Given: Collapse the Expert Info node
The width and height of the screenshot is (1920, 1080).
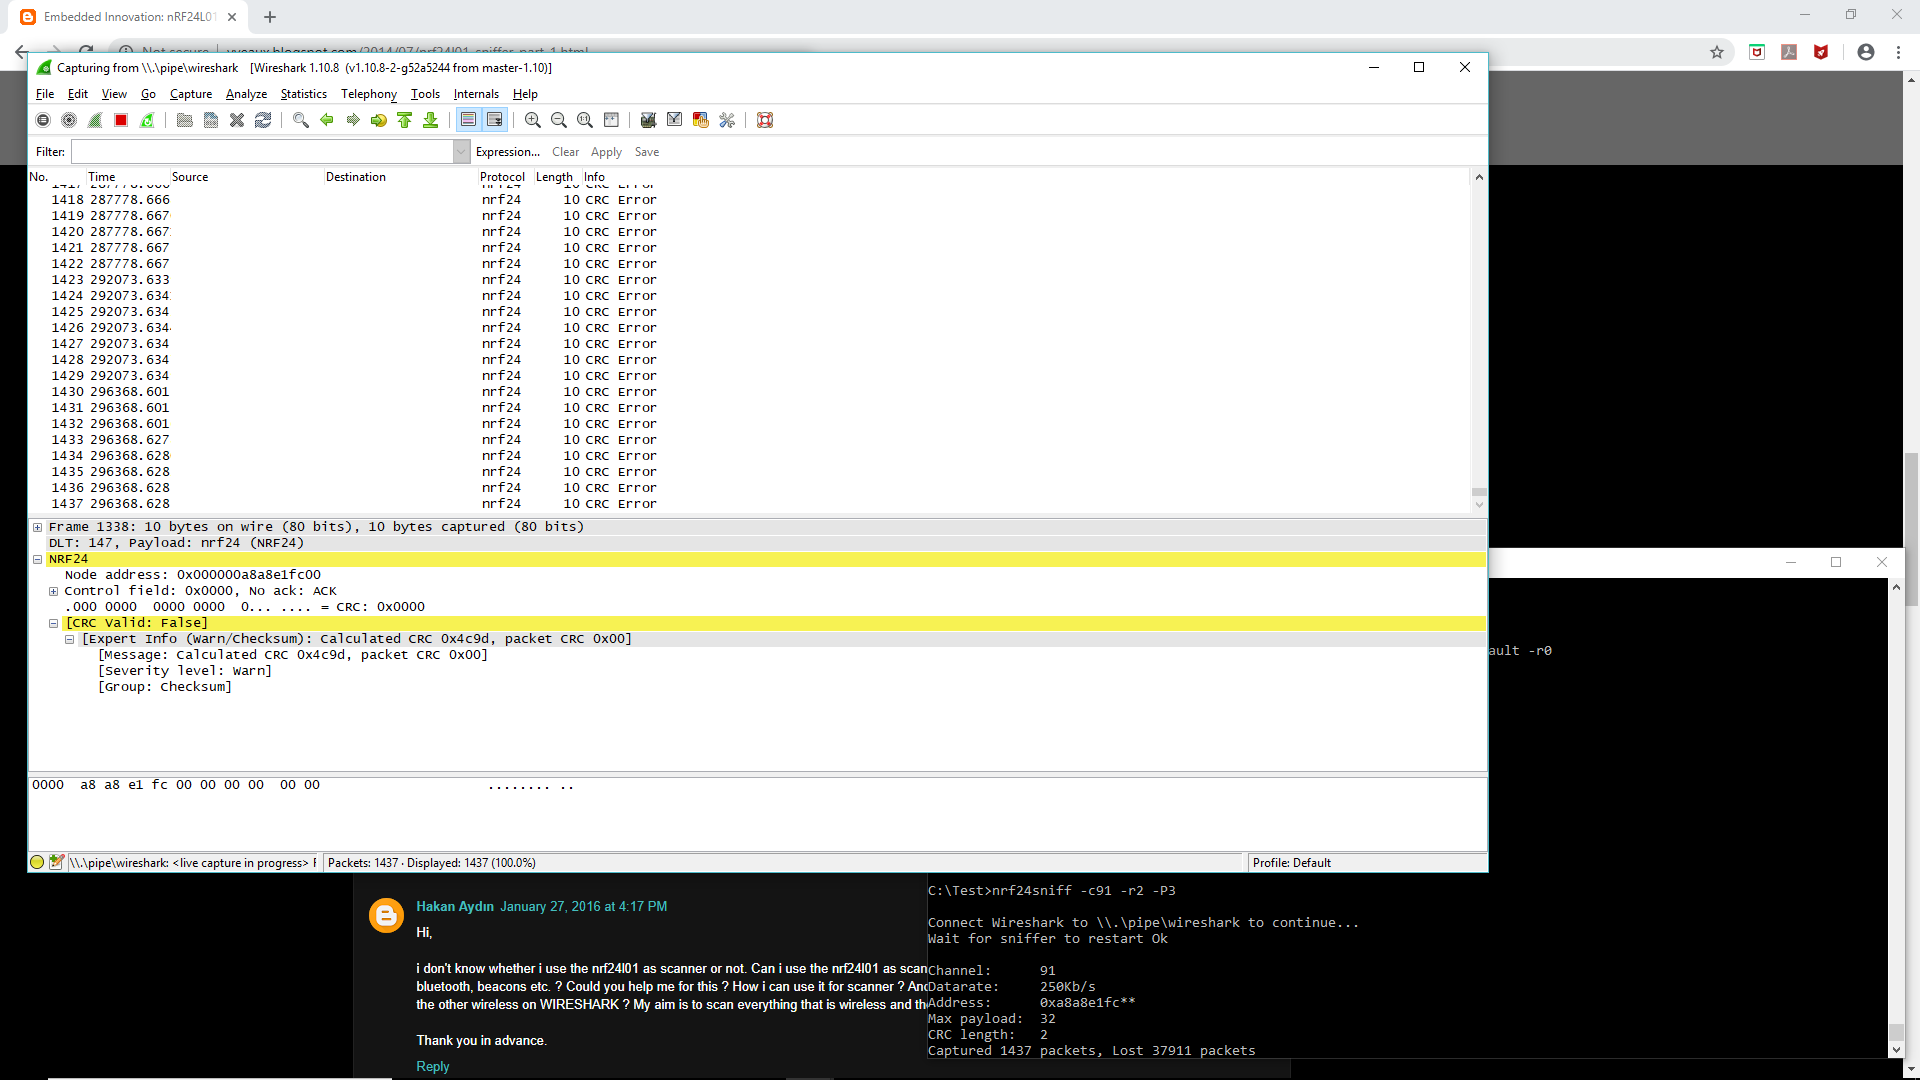Looking at the screenshot, I should (69, 639).
